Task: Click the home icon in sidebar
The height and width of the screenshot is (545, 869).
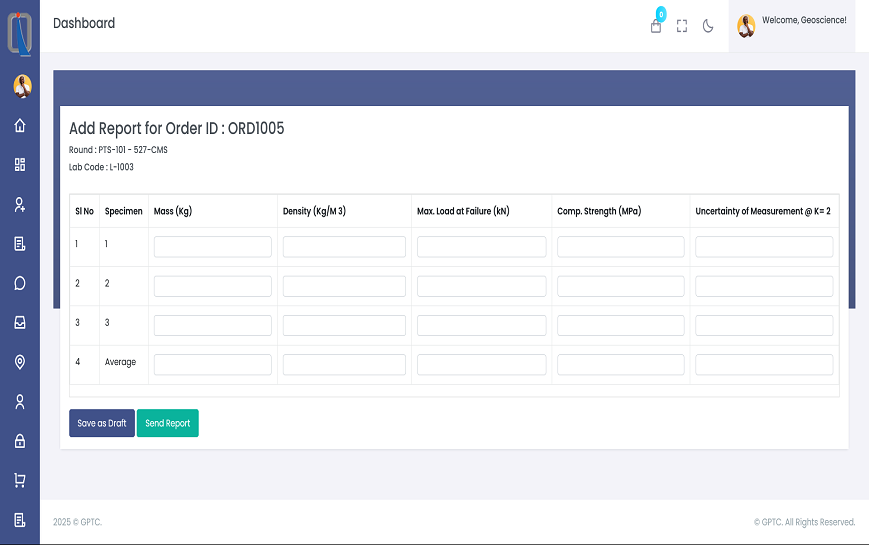Action: (20, 126)
